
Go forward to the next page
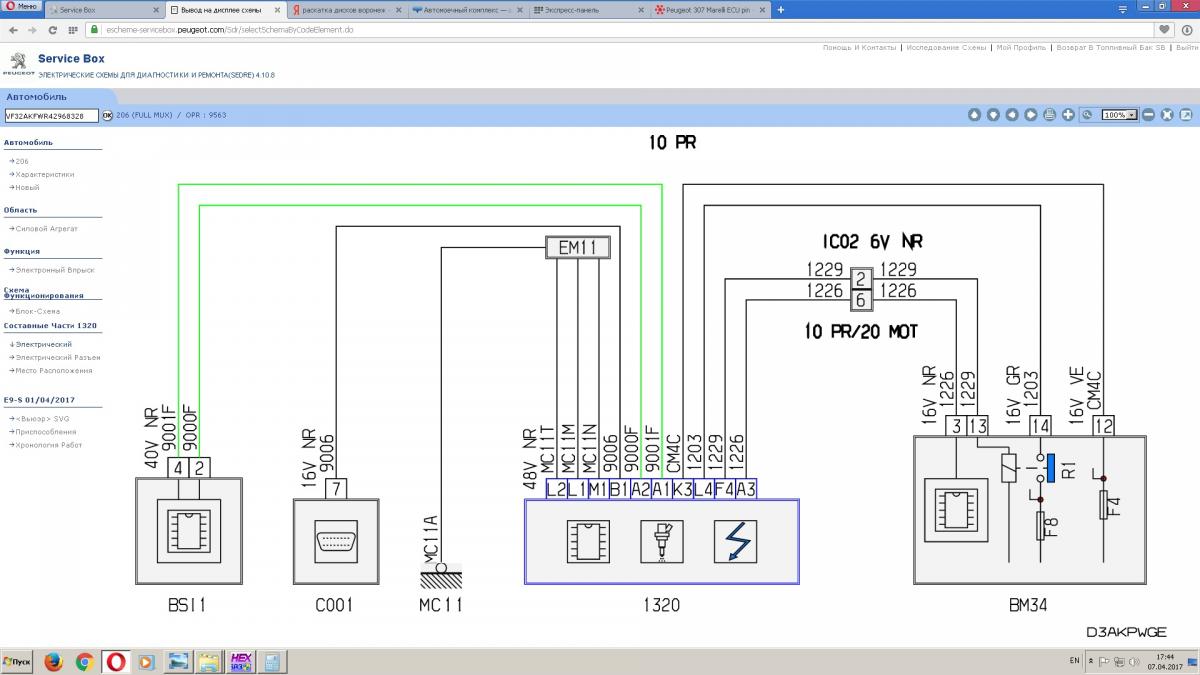31,30
